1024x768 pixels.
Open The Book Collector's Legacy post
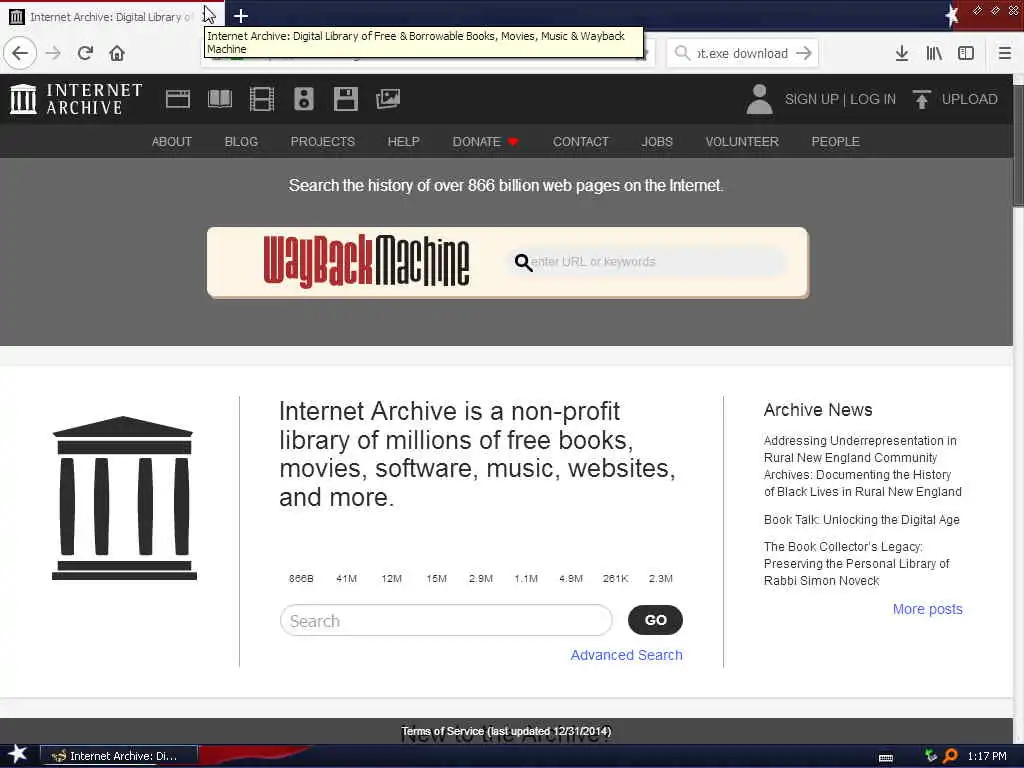[856, 564]
